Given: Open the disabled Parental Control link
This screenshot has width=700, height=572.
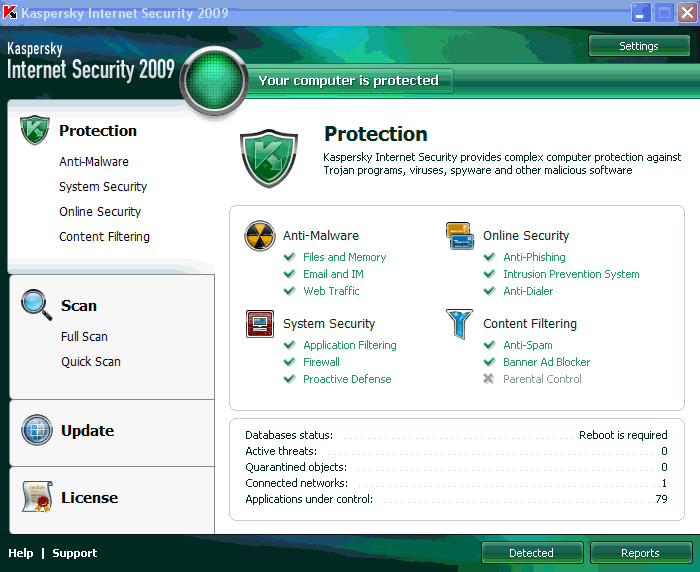Looking at the screenshot, I should 542,379.
